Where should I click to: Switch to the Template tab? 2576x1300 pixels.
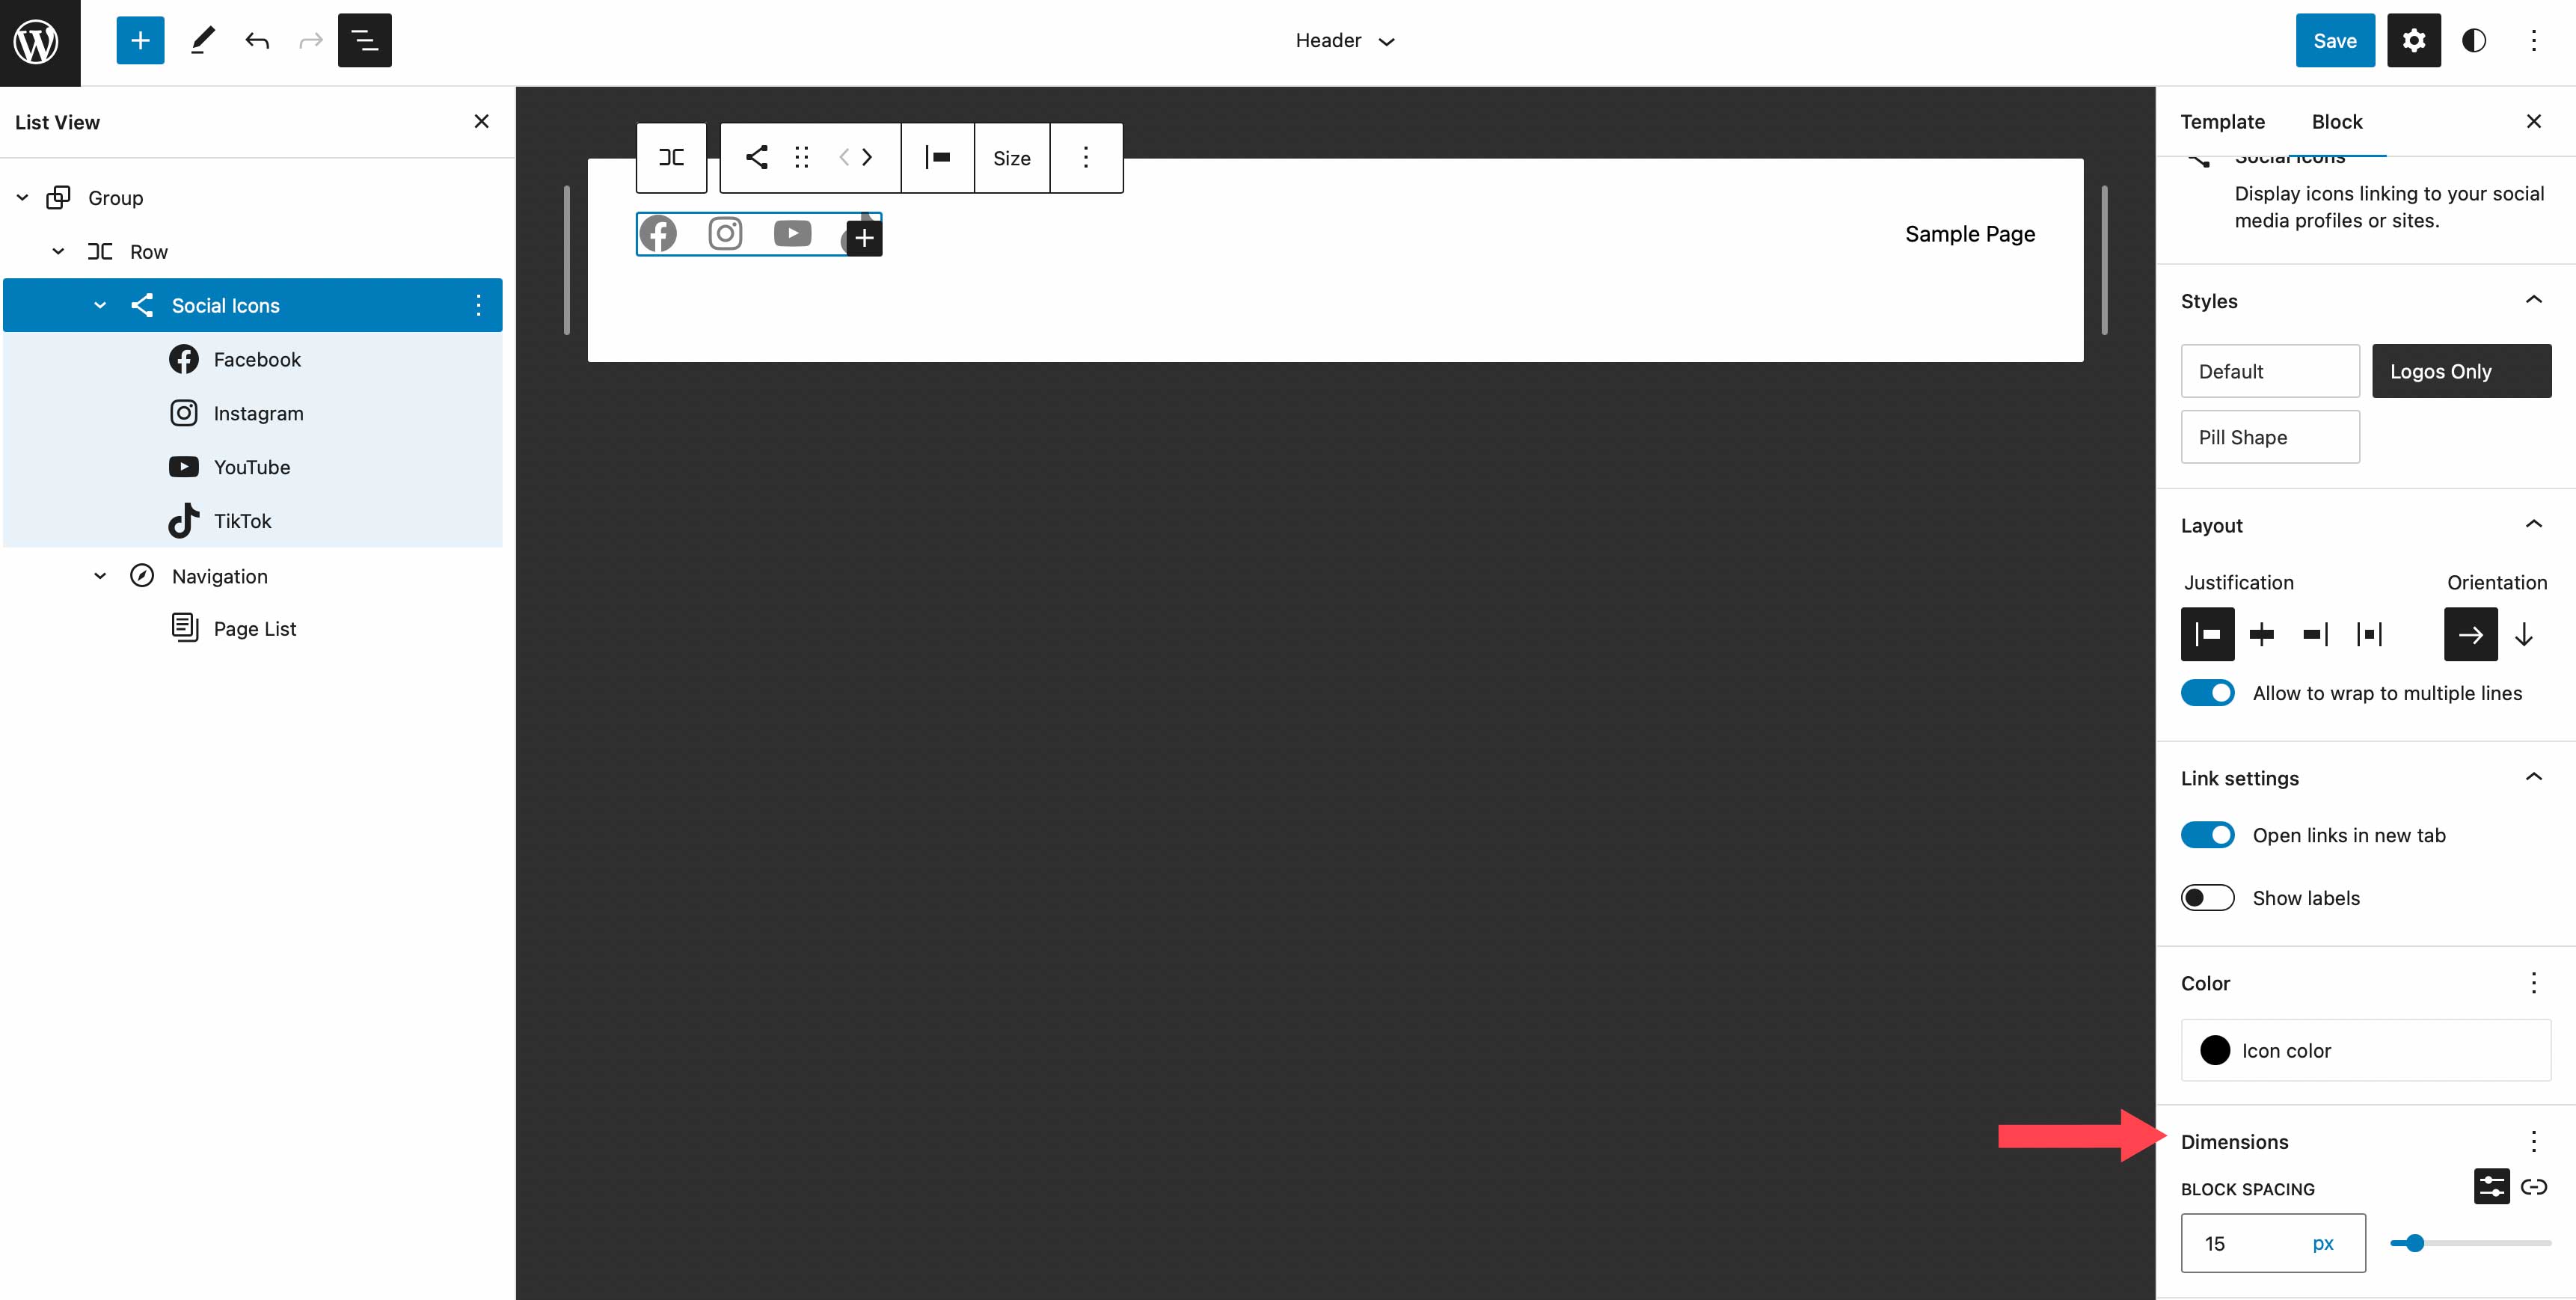pyautogui.click(x=2223, y=121)
